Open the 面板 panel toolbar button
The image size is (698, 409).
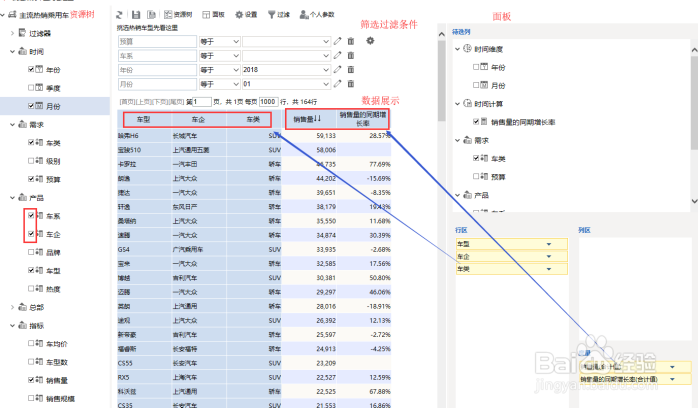(x=214, y=15)
